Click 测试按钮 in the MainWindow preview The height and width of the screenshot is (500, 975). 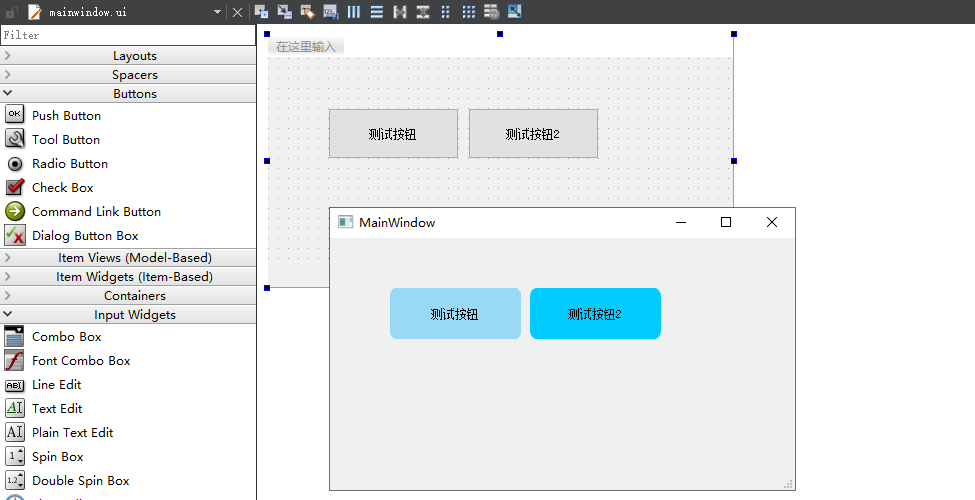click(455, 313)
